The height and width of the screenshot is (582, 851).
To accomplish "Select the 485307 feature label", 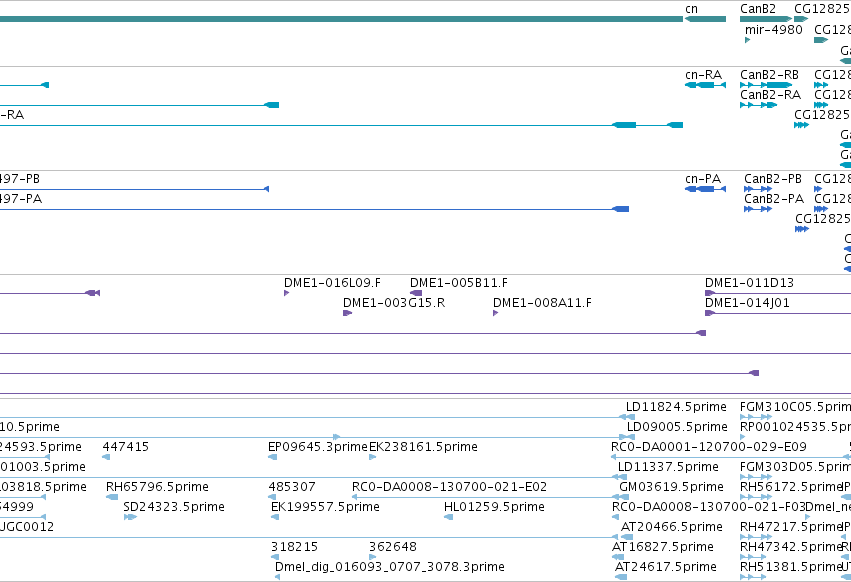I will [x=293, y=488].
